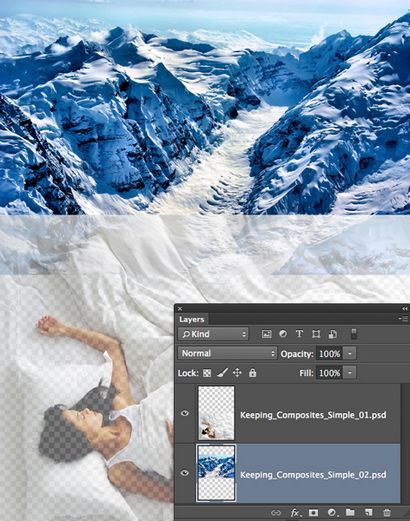
Task: Filter layers by pixel layer icon
Action: (x=266, y=334)
